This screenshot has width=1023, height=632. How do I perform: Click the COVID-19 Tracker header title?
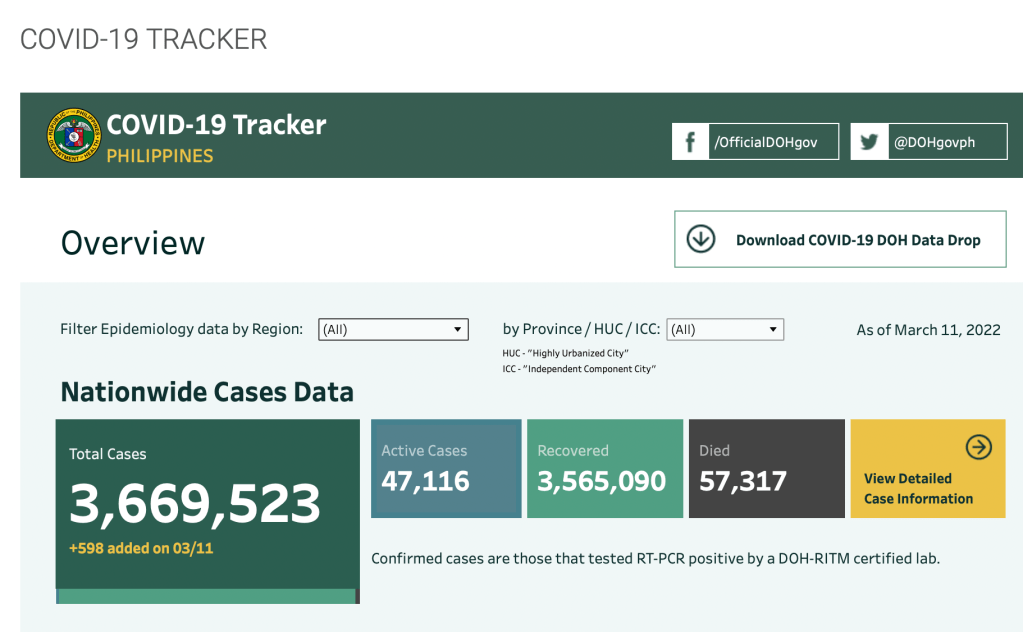[x=216, y=125]
